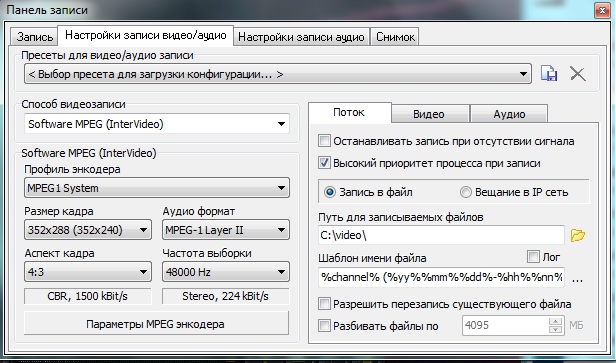Image resolution: width=616 pixels, height=363 pixels.
Task: Open the Аудио sub-tab
Action: coord(509,114)
